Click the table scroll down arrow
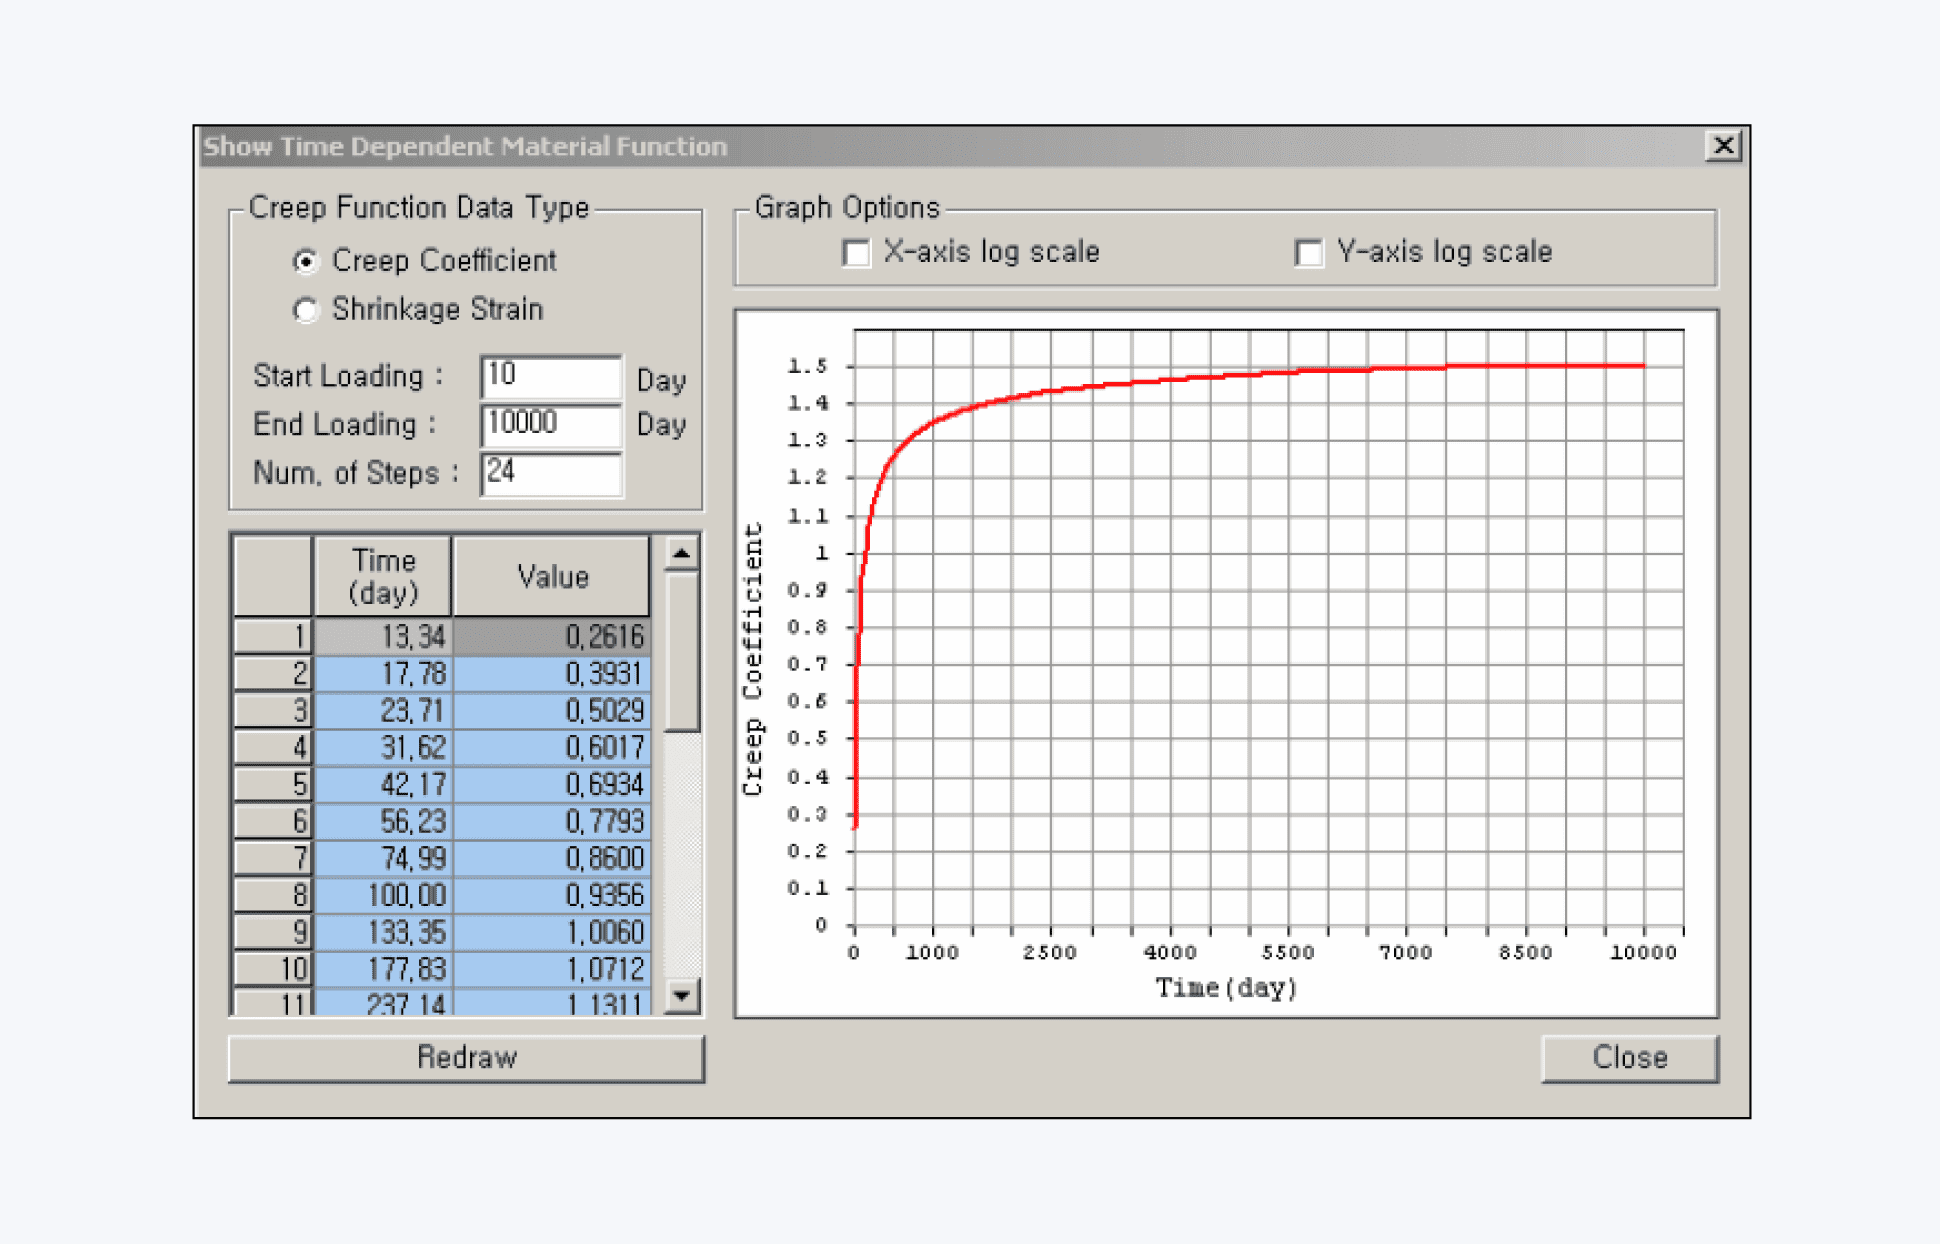 point(682,995)
